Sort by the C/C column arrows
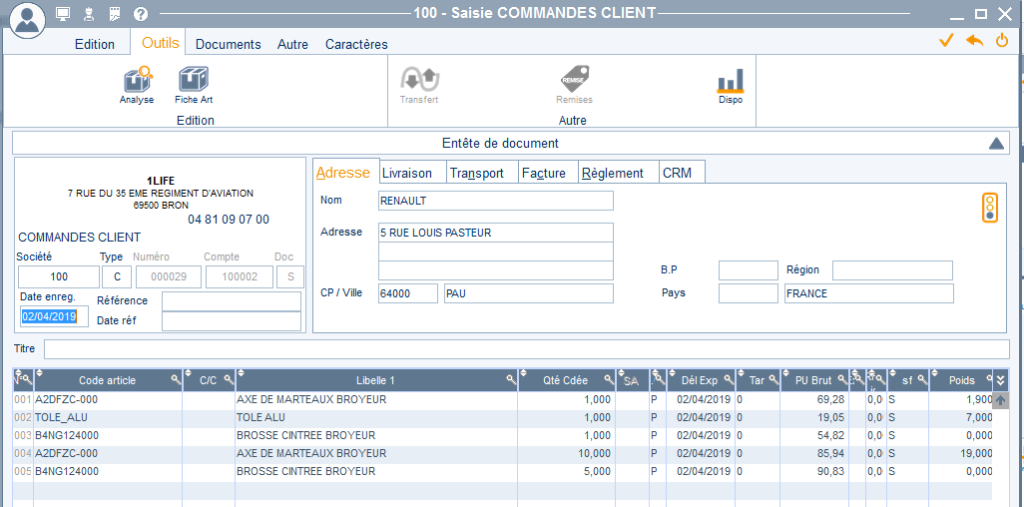Screen dimensions: 1024x507 click(x=189, y=374)
